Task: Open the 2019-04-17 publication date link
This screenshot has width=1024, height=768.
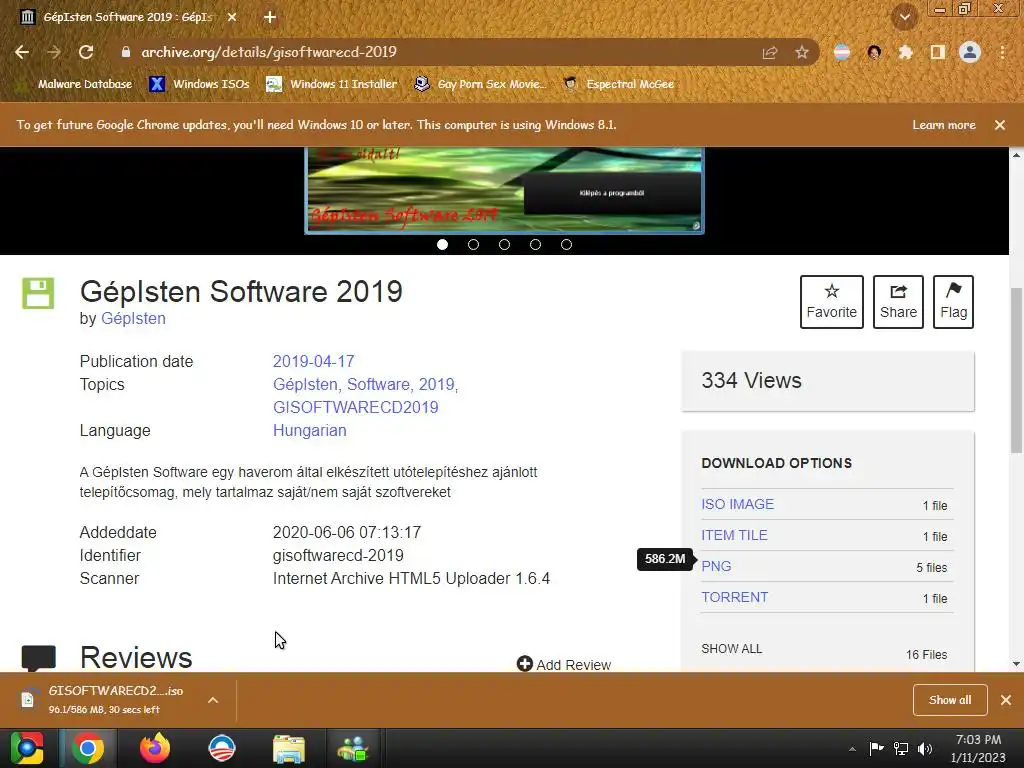Action: (313, 361)
